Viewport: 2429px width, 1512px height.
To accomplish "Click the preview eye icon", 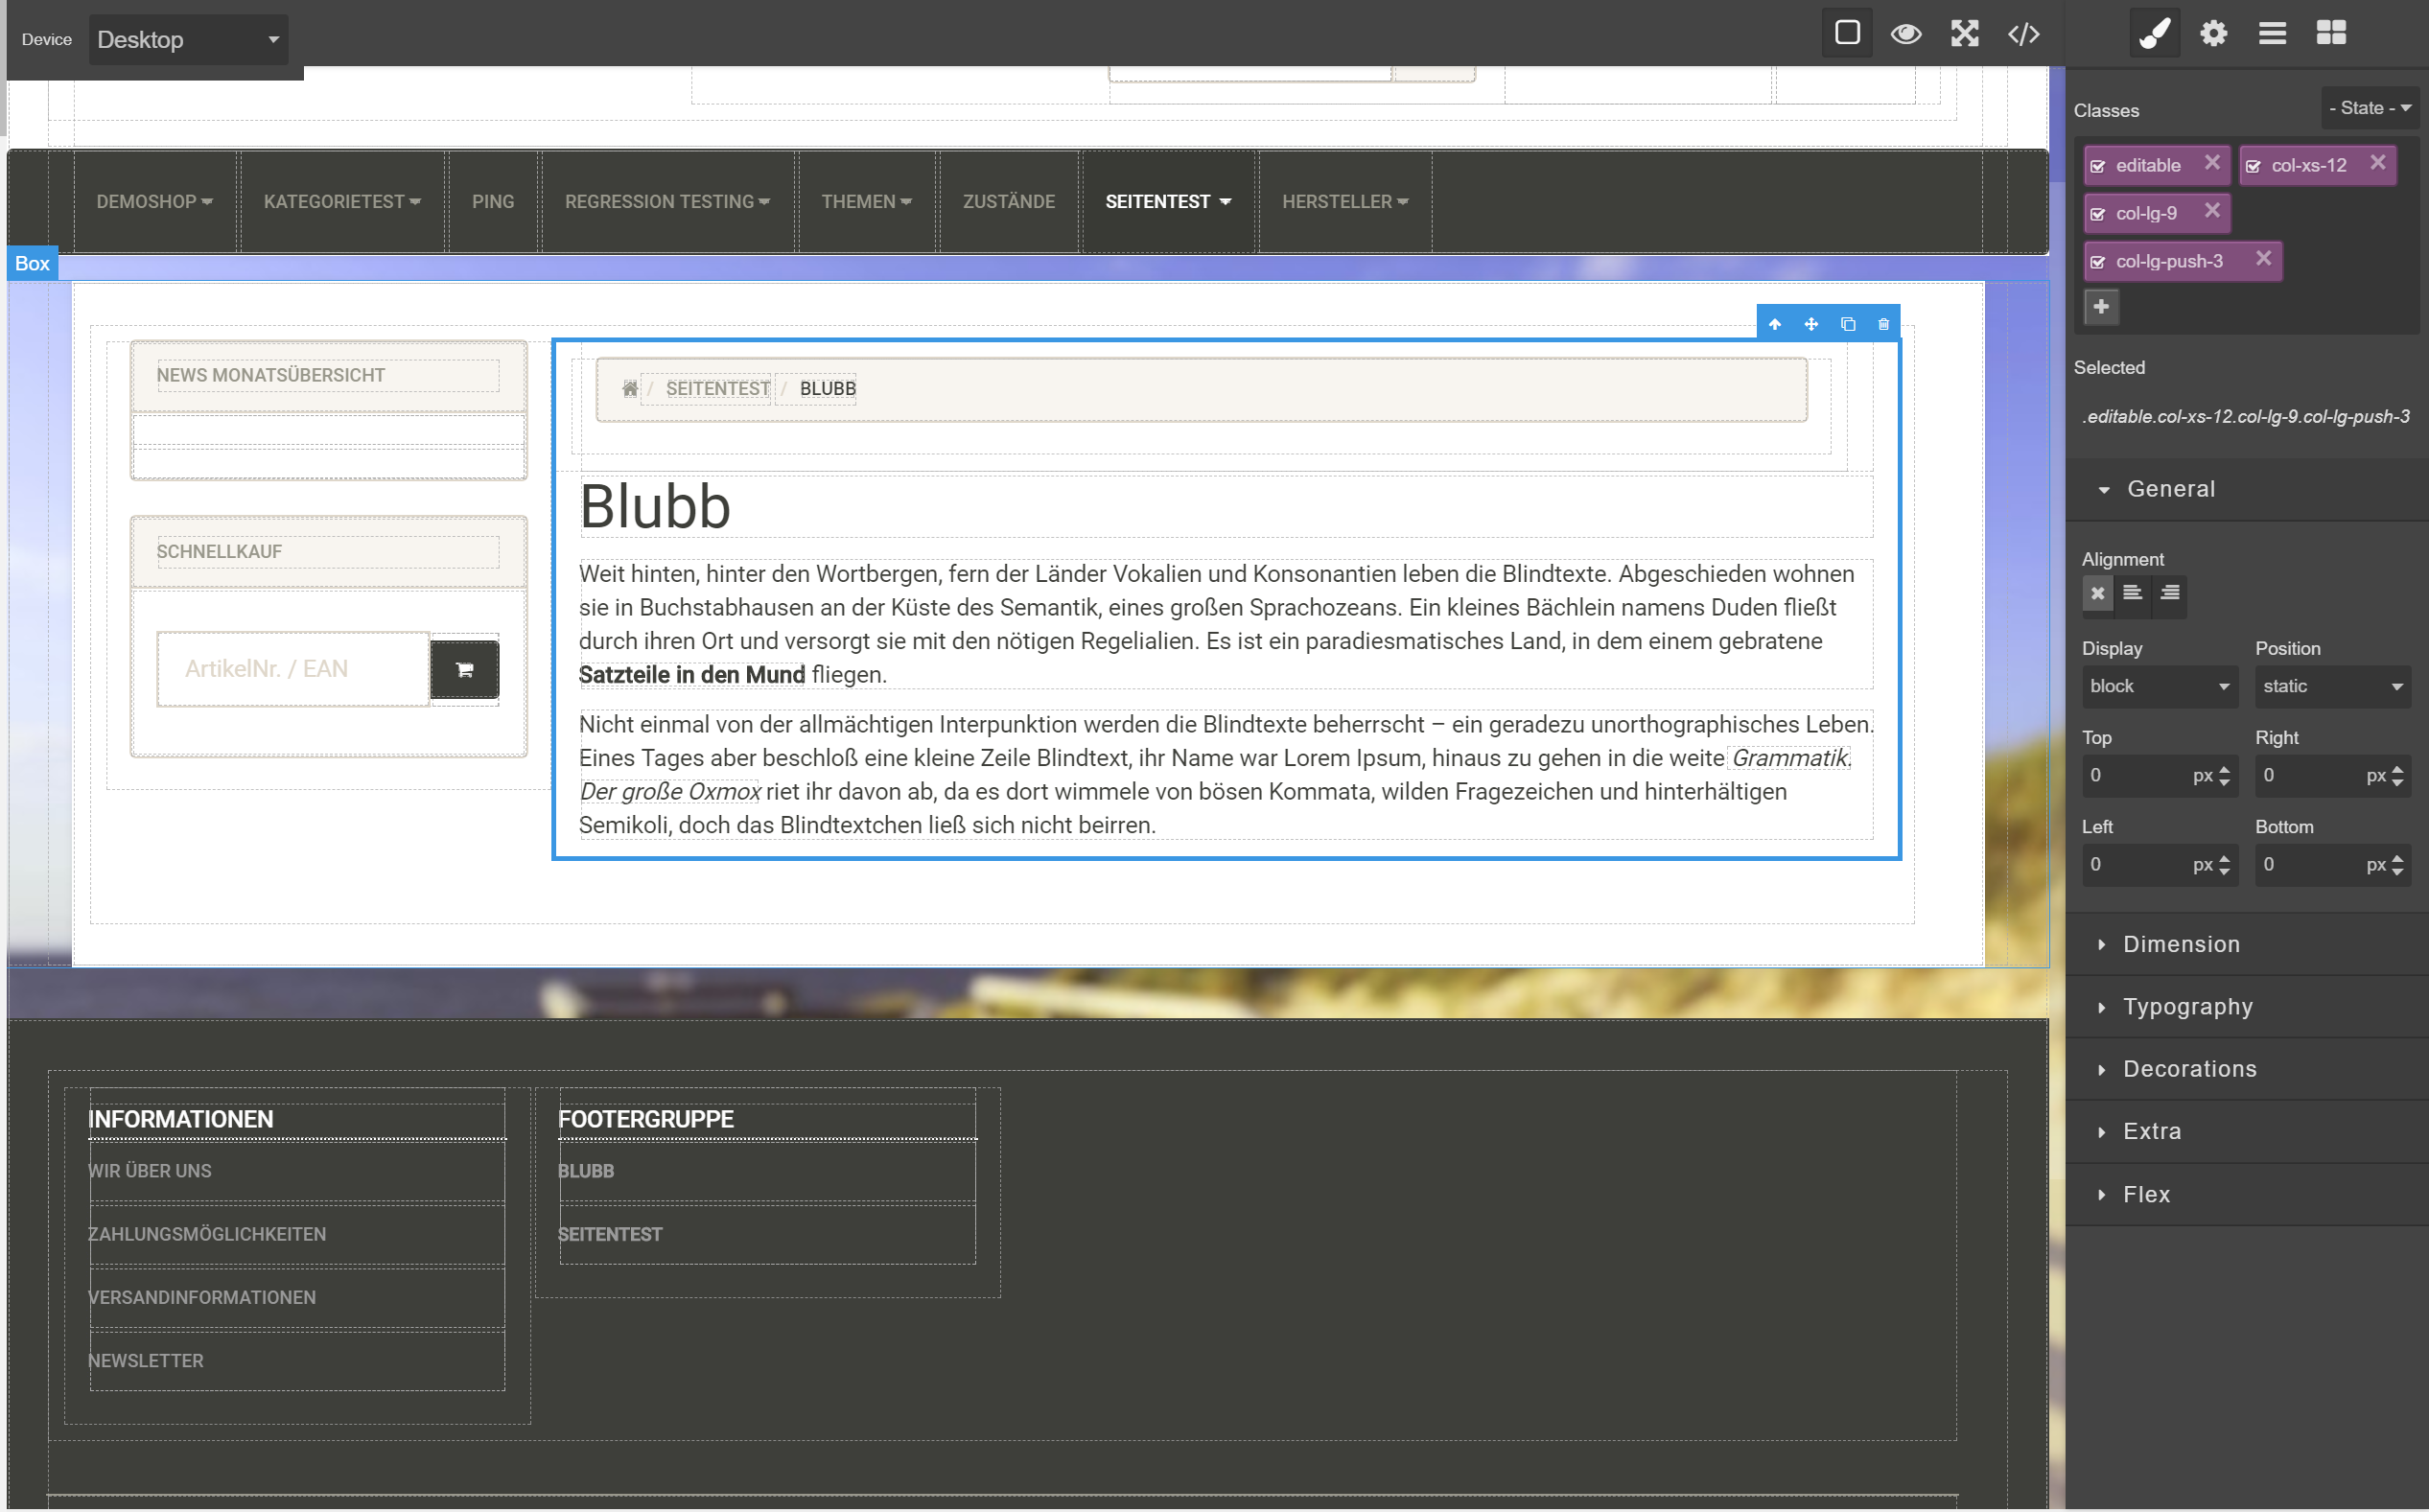I will (1905, 33).
